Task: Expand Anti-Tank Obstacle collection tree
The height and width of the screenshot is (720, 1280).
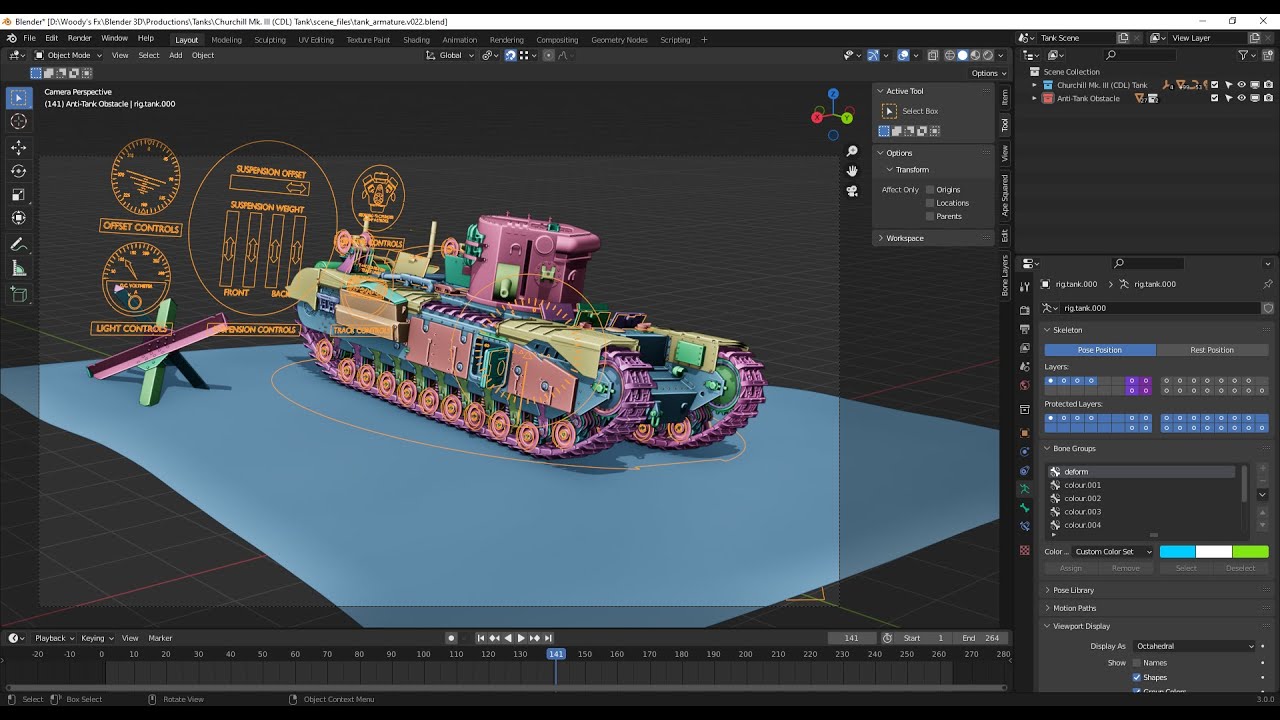Action: tap(1035, 98)
